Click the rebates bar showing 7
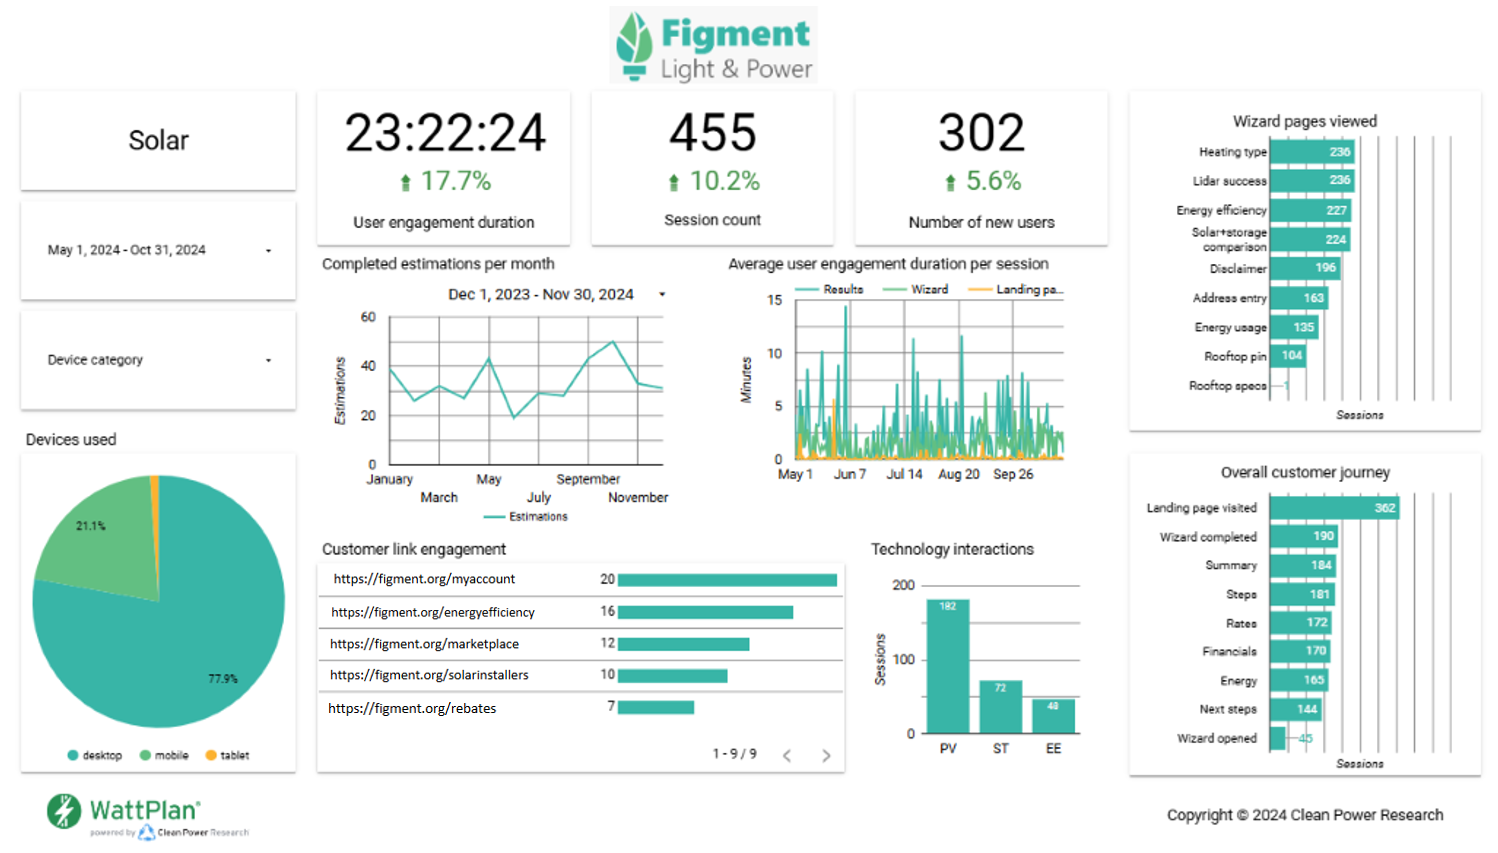The width and height of the screenshot is (1498, 853). tap(656, 707)
